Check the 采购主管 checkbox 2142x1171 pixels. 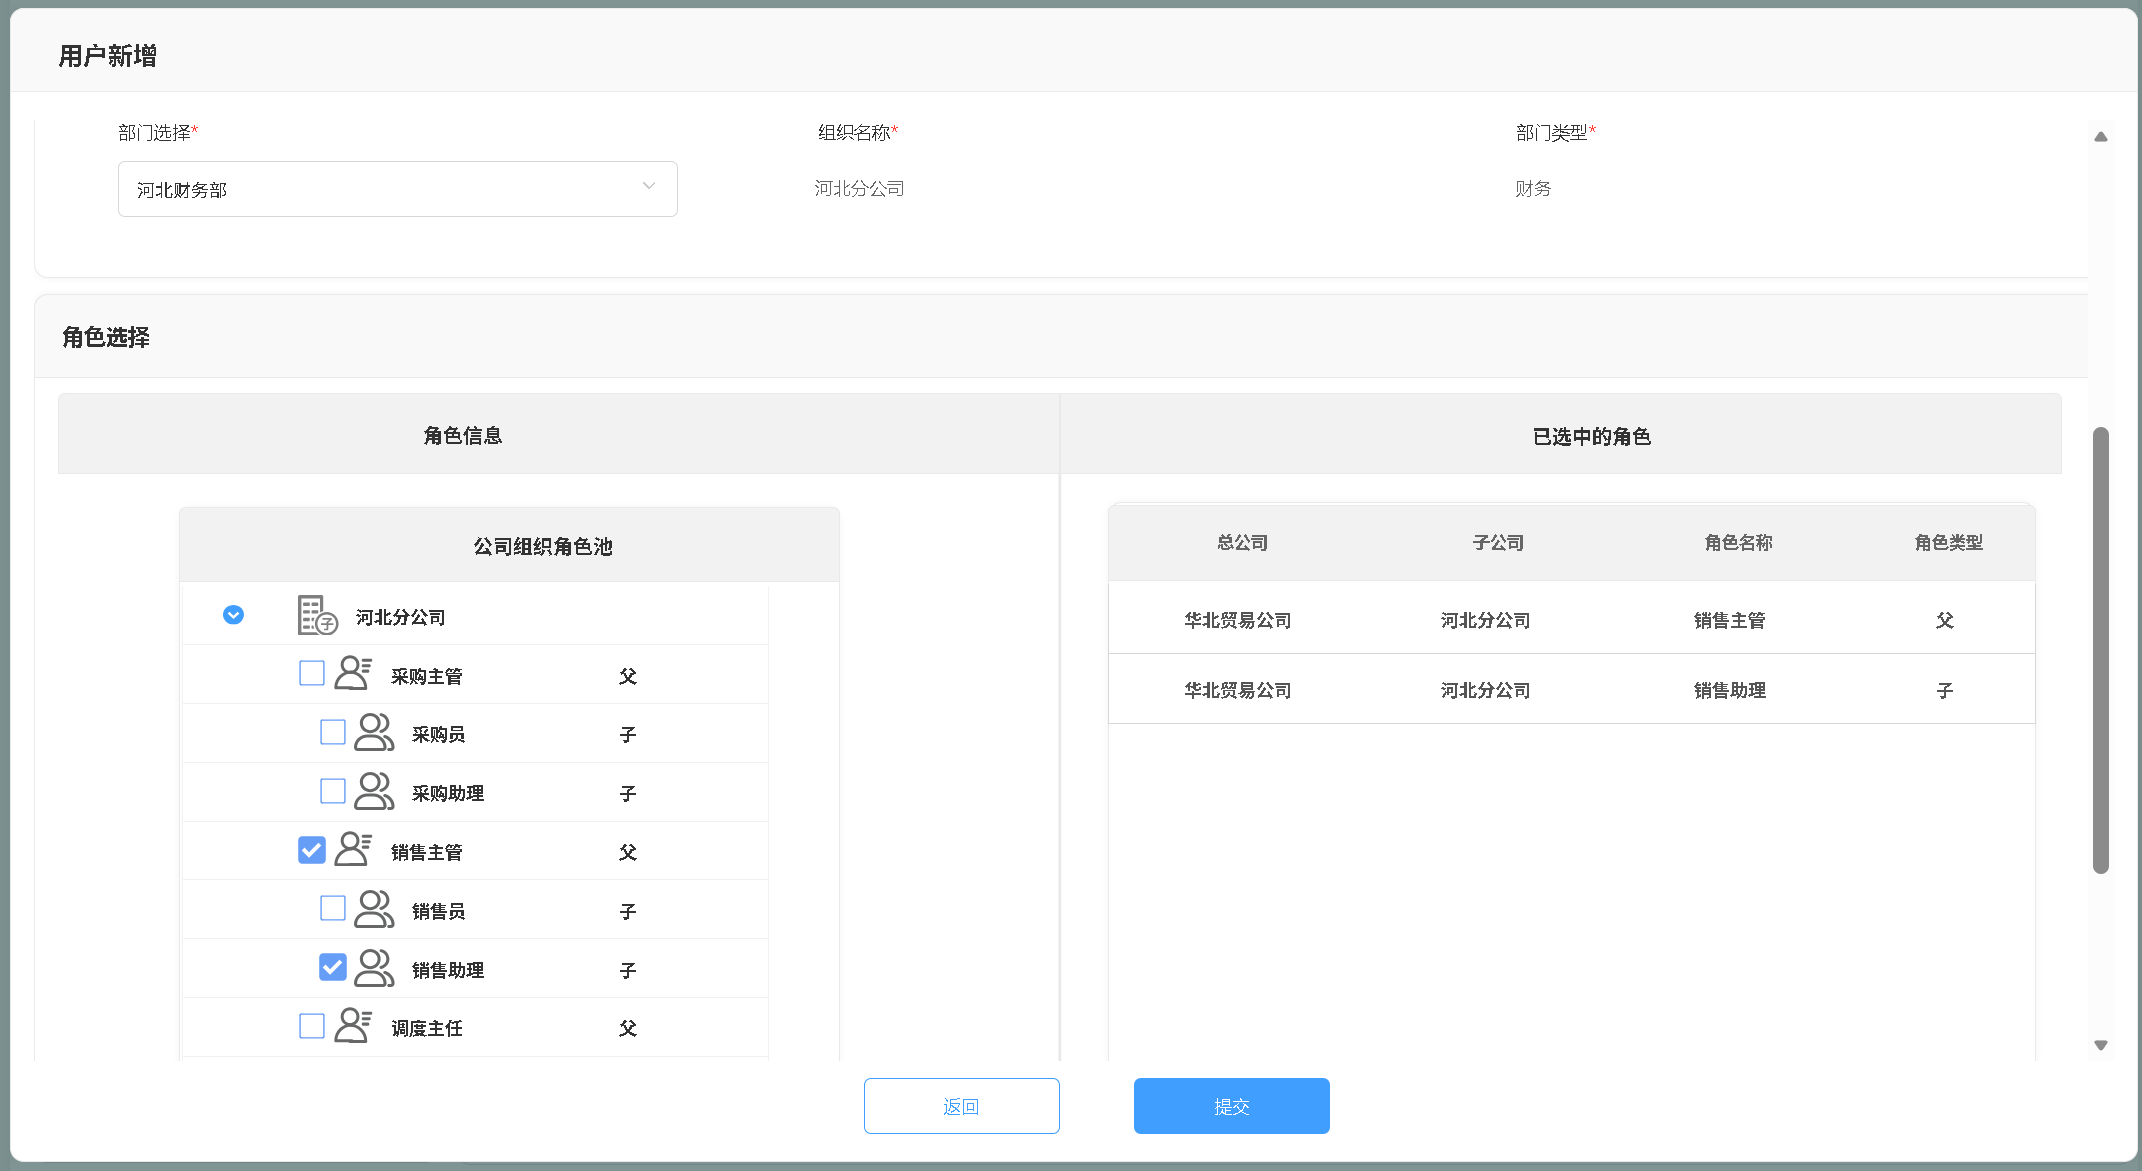(312, 674)
